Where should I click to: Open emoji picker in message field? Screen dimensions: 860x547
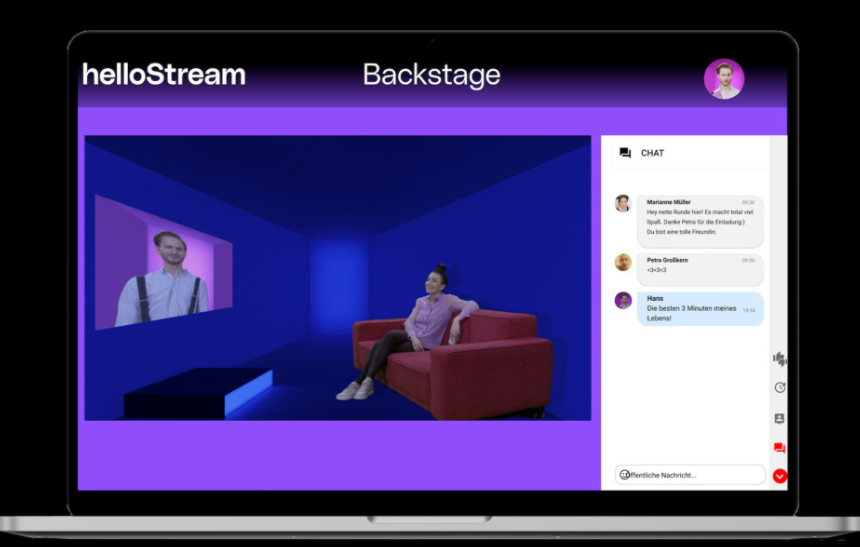(624, 475)
